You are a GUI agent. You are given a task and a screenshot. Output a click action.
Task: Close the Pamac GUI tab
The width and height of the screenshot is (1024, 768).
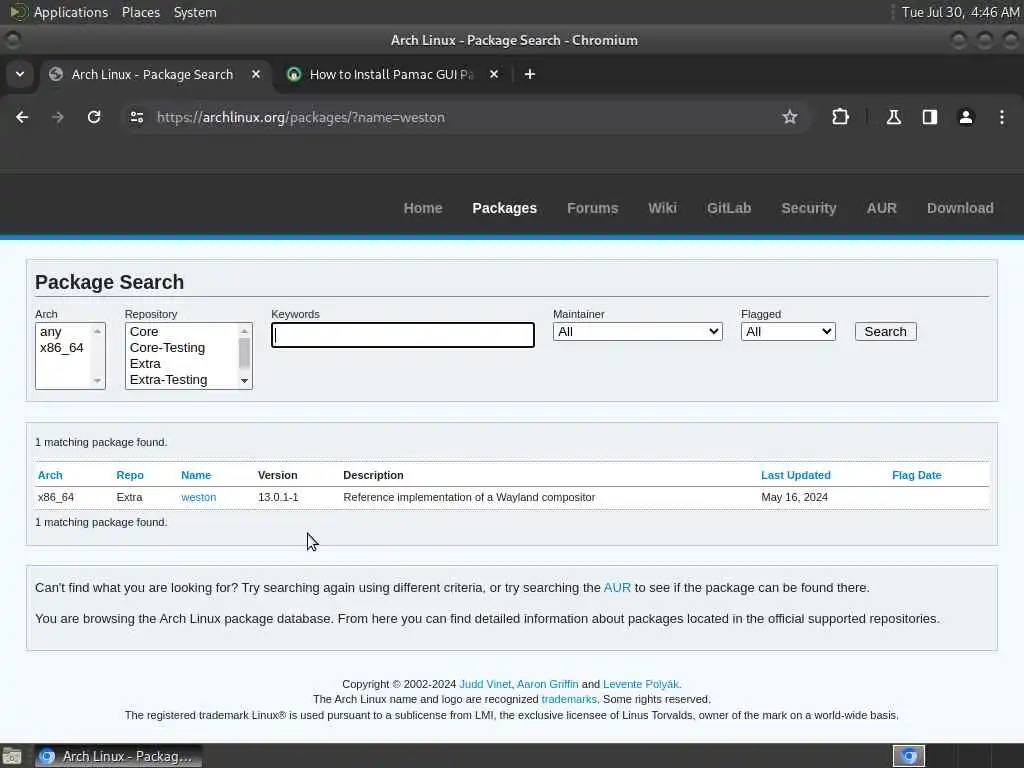494,74
